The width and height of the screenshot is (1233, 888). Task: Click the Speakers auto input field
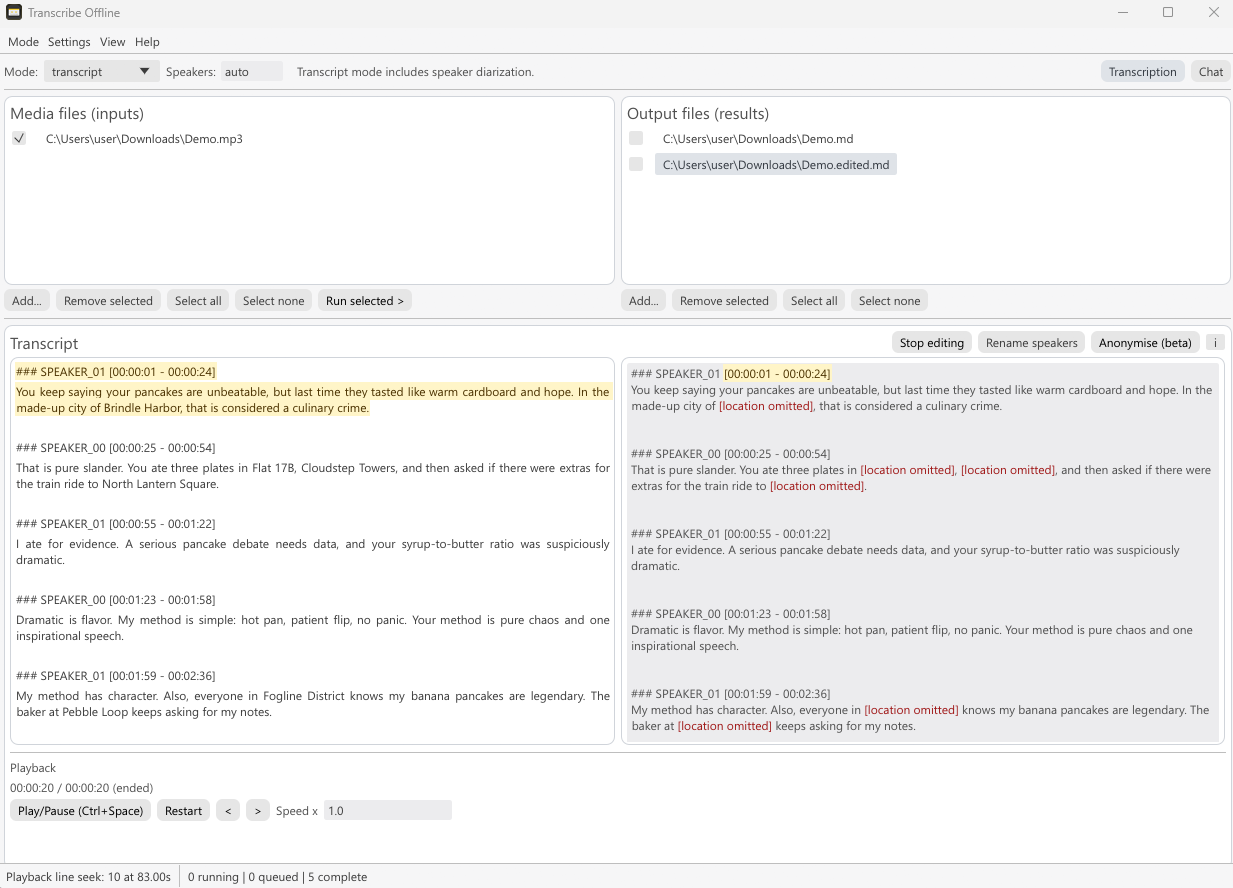coord(252,72)
